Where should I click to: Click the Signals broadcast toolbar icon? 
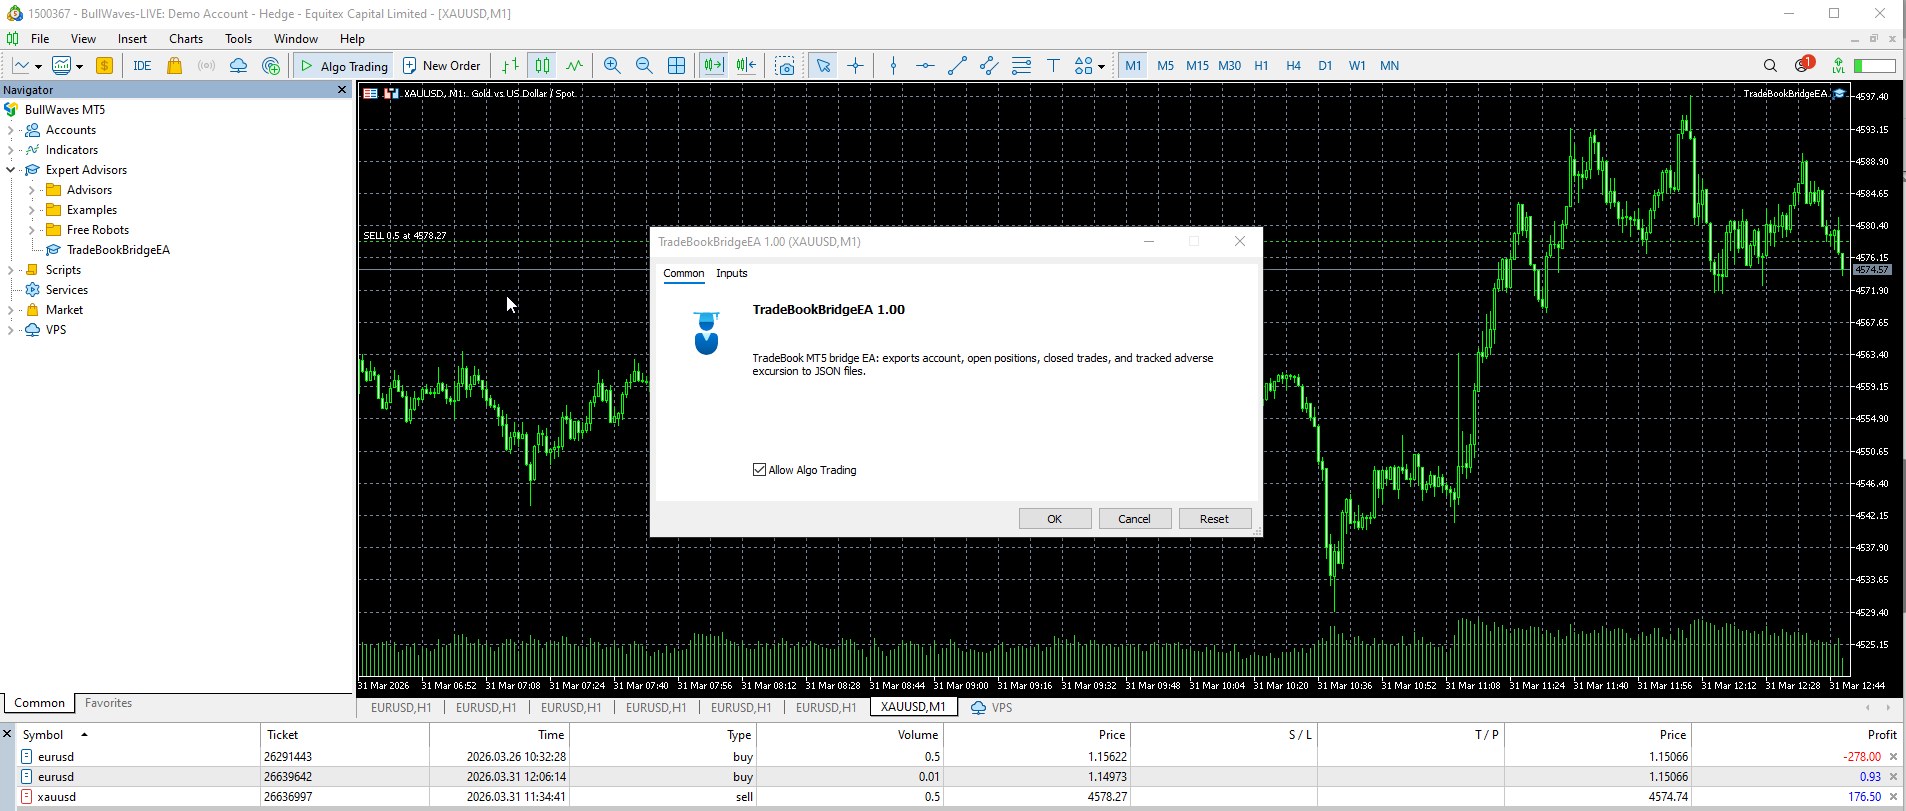click(206, 66)
